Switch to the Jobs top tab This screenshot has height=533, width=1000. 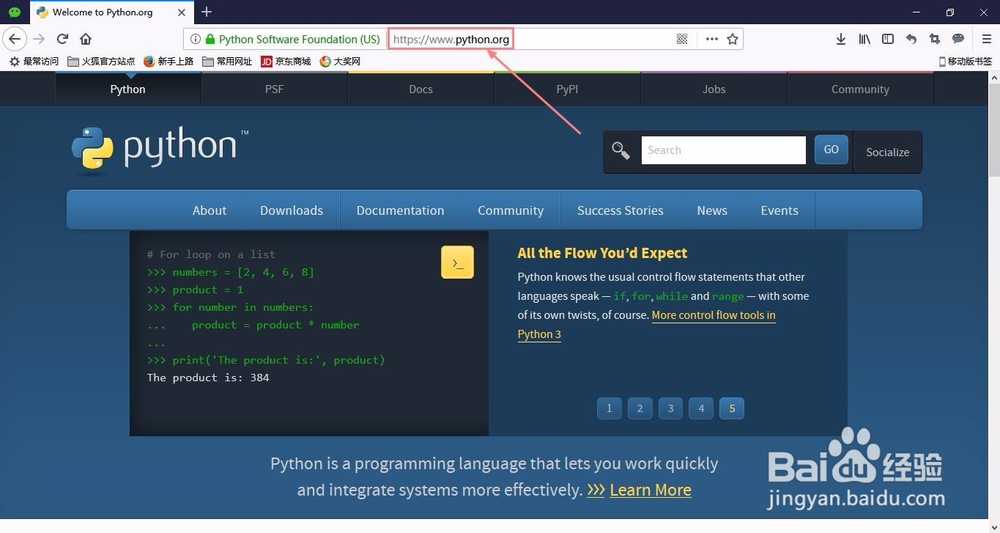[714, 89]
